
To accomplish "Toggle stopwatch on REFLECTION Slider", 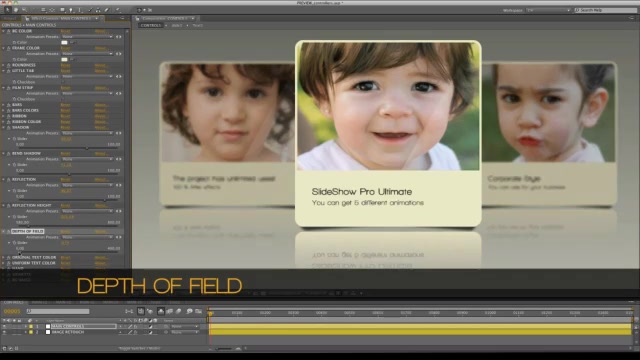I will tap(14, 191).
